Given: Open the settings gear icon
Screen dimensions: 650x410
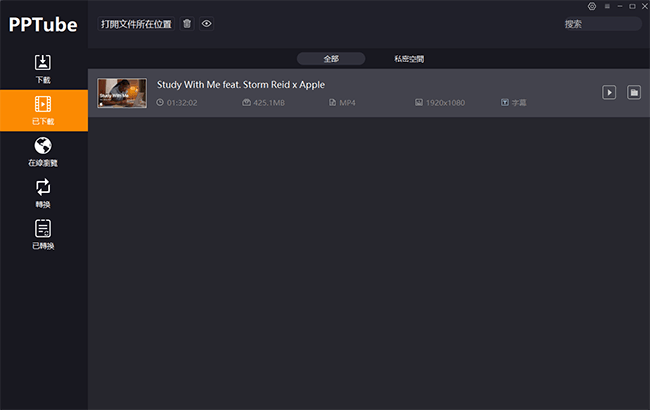Looking at the screenshot, I should pyautogui.click(x=592, y=6).
